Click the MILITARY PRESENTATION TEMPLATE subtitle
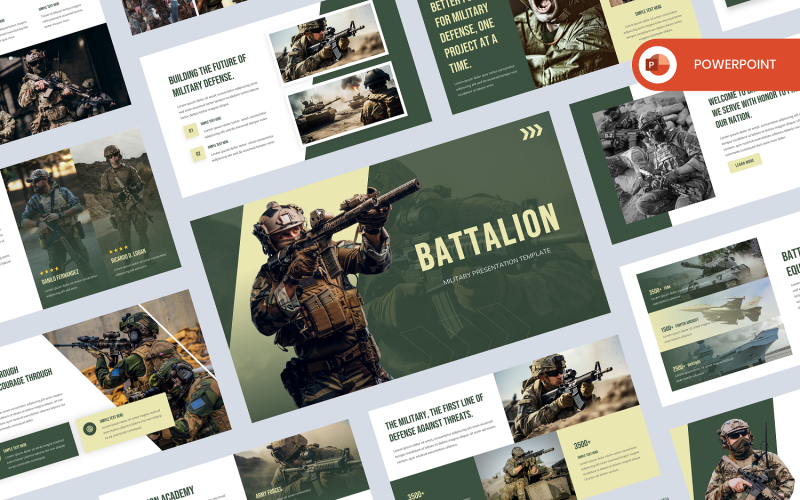 pos(497,266)
